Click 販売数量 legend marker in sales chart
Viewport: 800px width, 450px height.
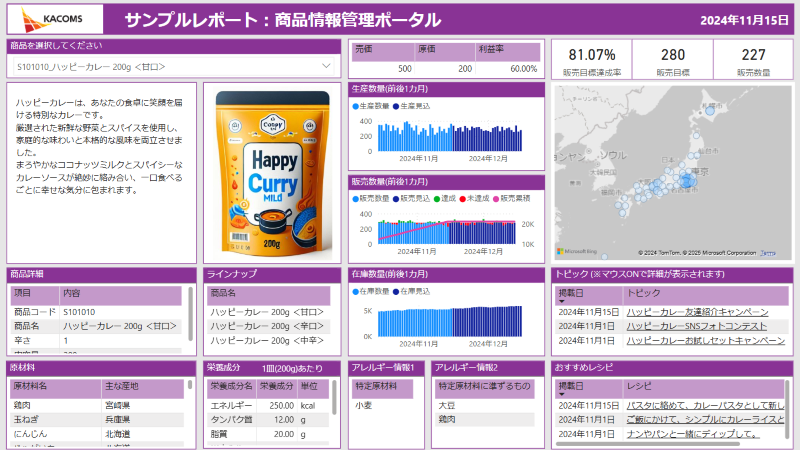coord(356,199)
